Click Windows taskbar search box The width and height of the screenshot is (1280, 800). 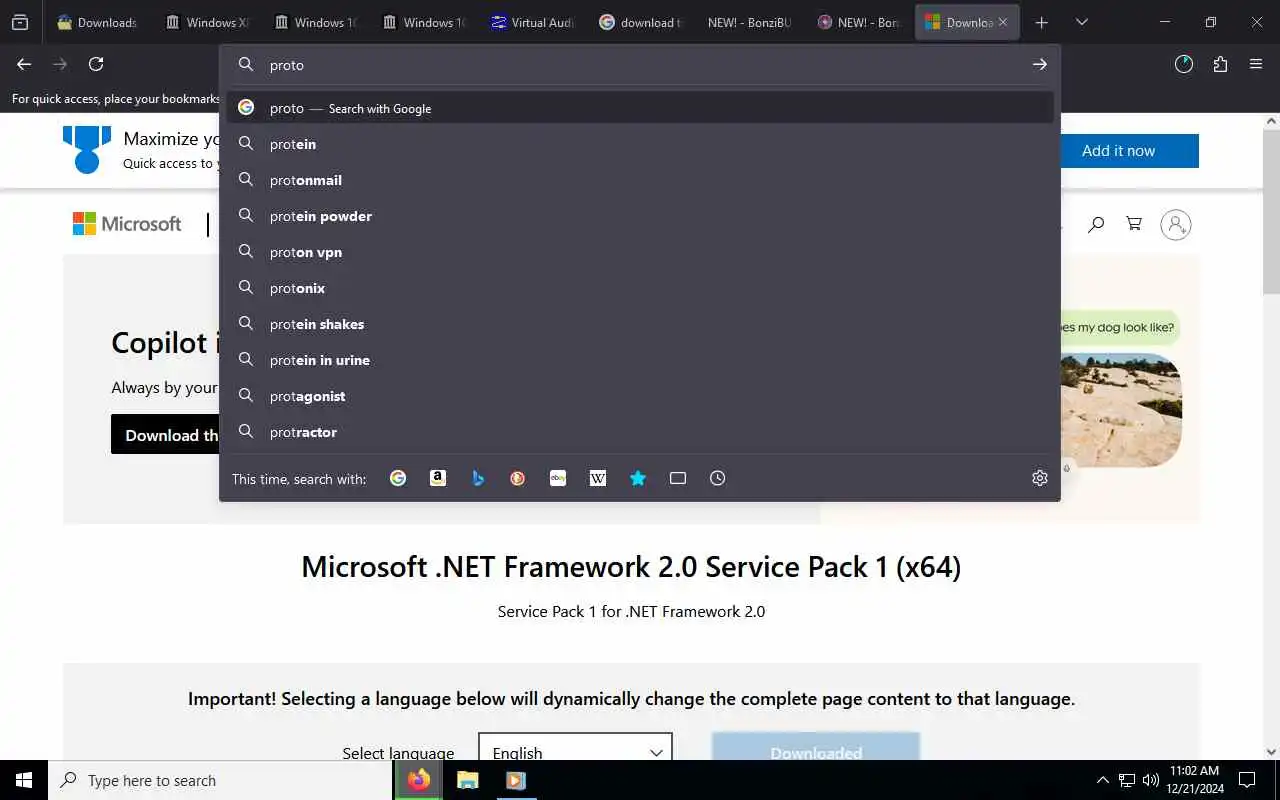point(220,780)
